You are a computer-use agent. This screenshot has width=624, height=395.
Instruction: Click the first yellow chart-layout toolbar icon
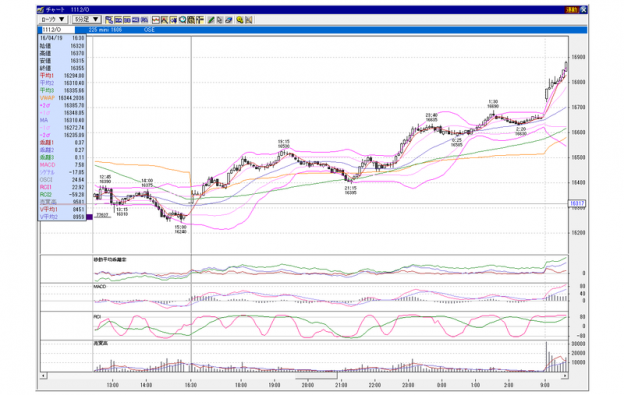[x=109, y=19]
